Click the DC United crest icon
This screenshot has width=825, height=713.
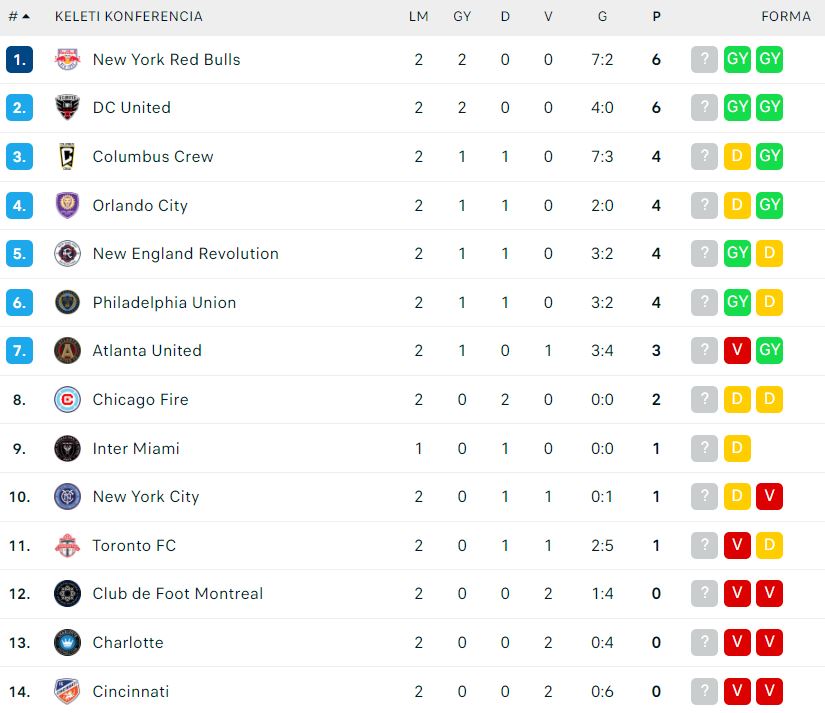(x=67, y=108)
